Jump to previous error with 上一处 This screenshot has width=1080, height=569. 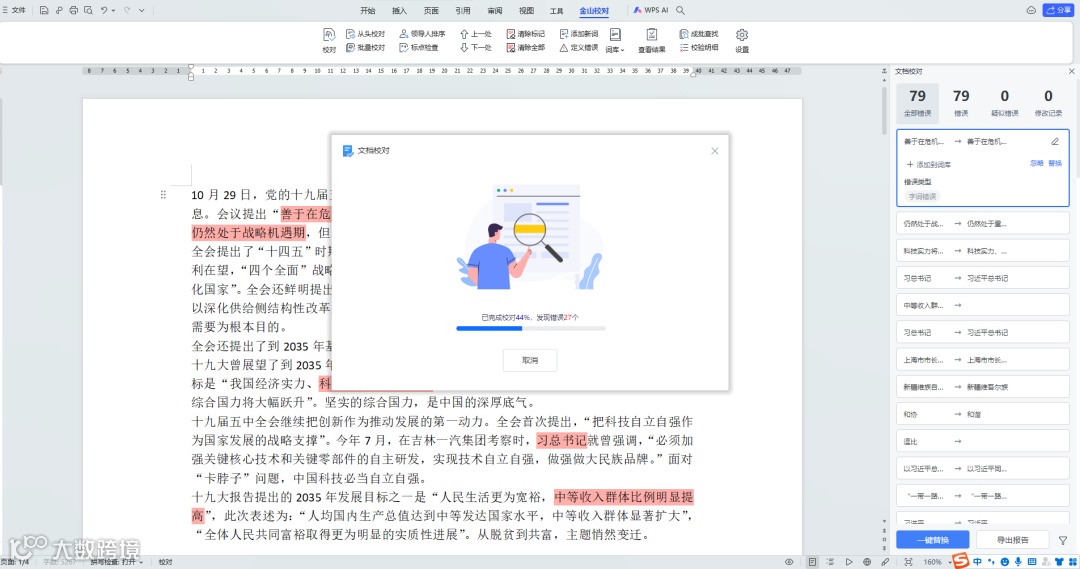(x=475, y=34)
